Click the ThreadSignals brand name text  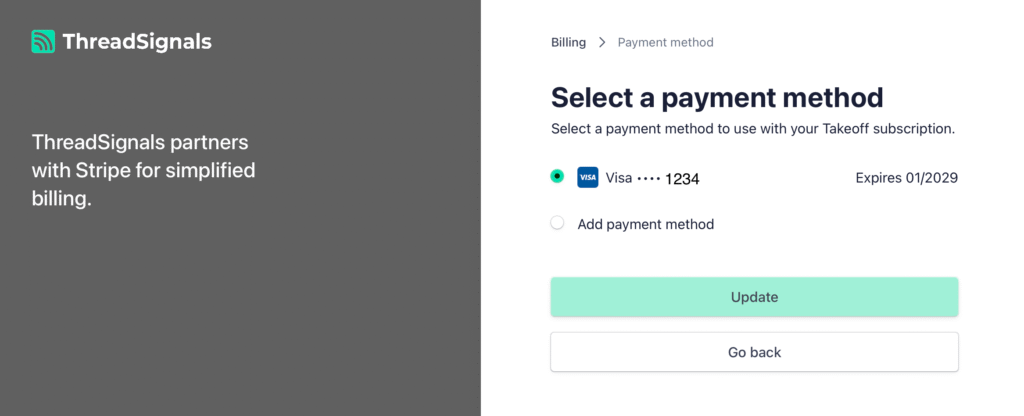click(x=136, y=42)
